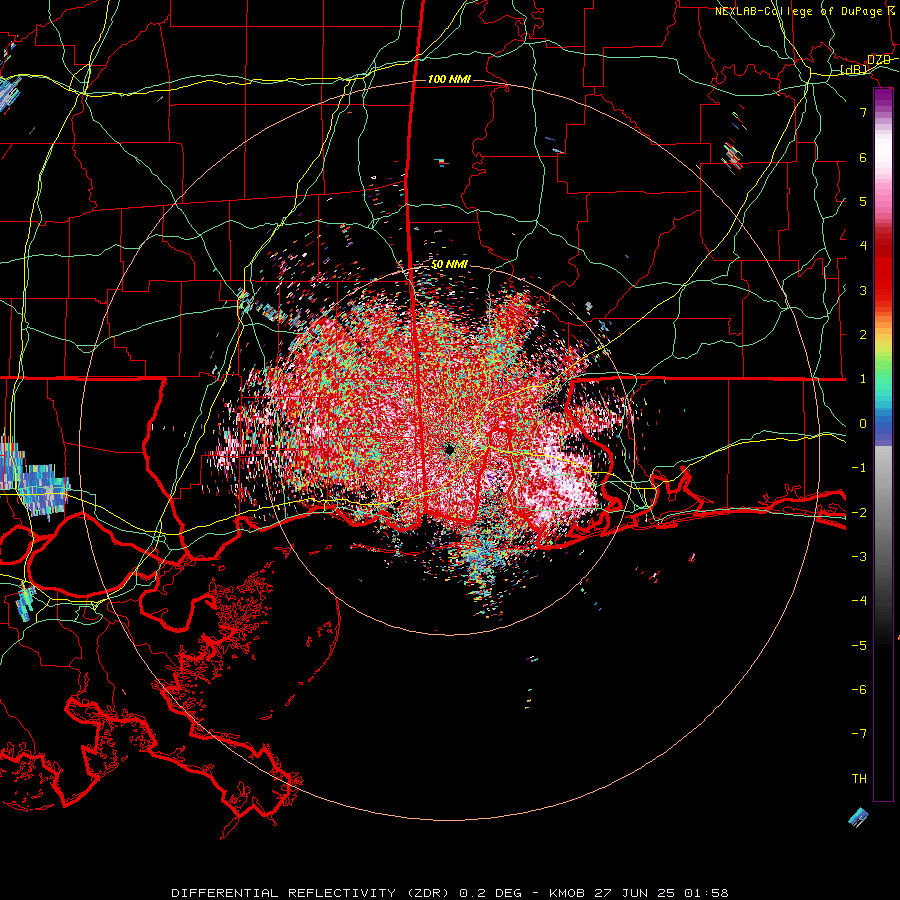Pick the white band of the color bar
The width and height of the screenshot is (900, 900).
coord(883,152)
